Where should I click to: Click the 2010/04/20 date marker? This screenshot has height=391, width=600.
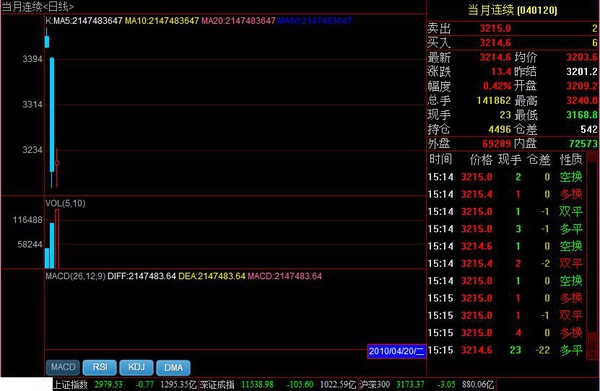click(x=396, y=351)
